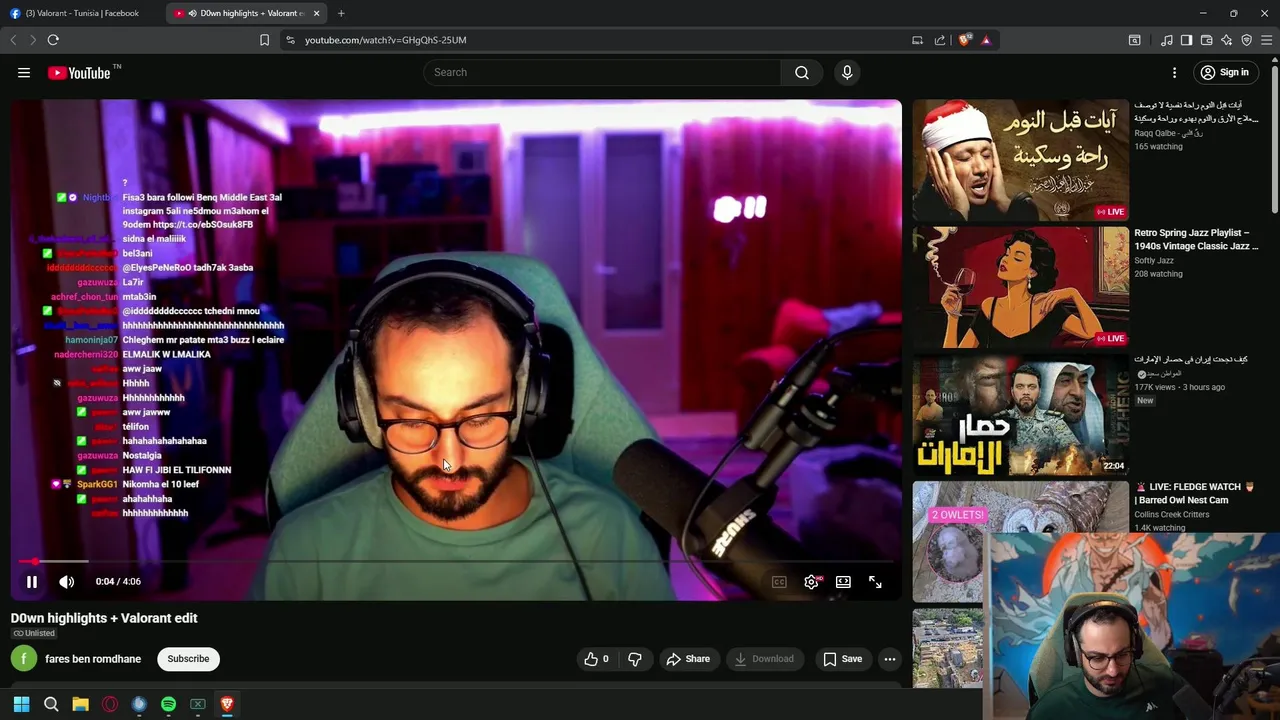The width and height of the screenshot is (1280, 720).
Task: Toggle the browser sidebar panel
Action: (1186, 40)
